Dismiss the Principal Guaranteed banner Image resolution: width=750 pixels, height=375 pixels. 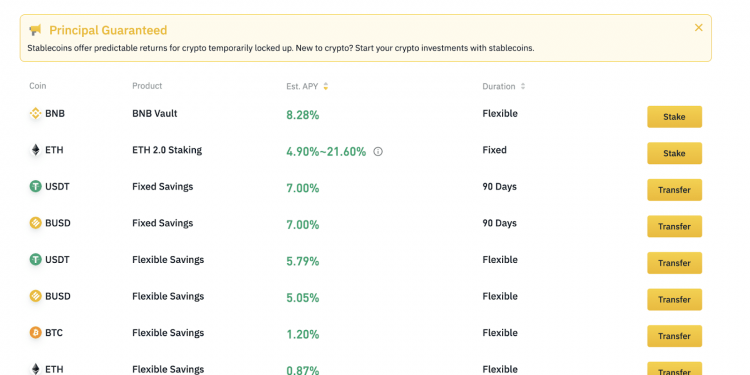point(699,28)
